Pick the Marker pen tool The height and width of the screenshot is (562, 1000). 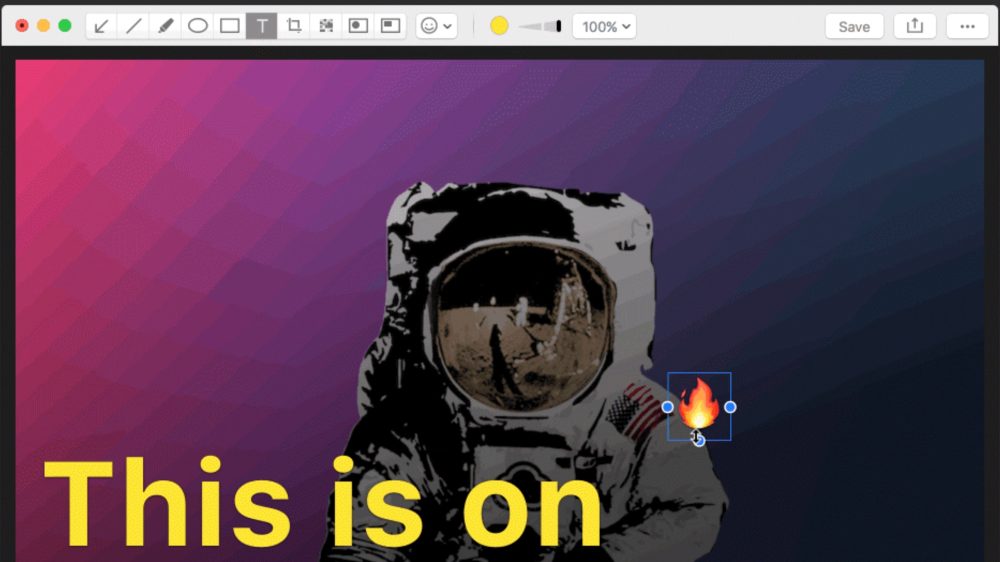(166, 26)
